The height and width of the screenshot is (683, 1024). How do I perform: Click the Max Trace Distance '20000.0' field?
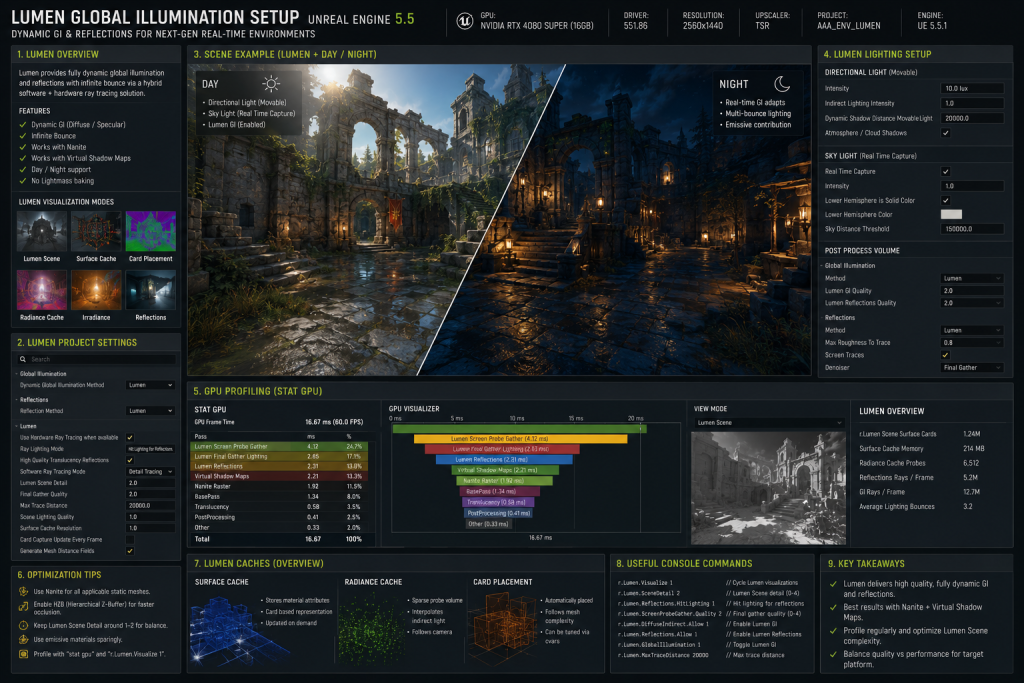[x=150, y=505]
